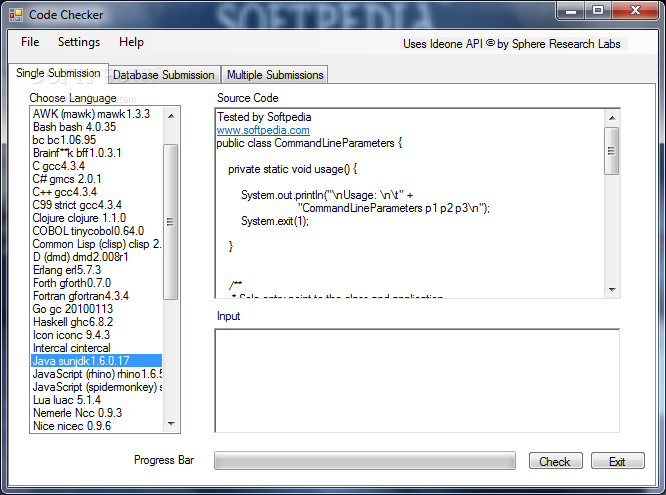Select bc bc1.06.95 language

coord(96,140)
